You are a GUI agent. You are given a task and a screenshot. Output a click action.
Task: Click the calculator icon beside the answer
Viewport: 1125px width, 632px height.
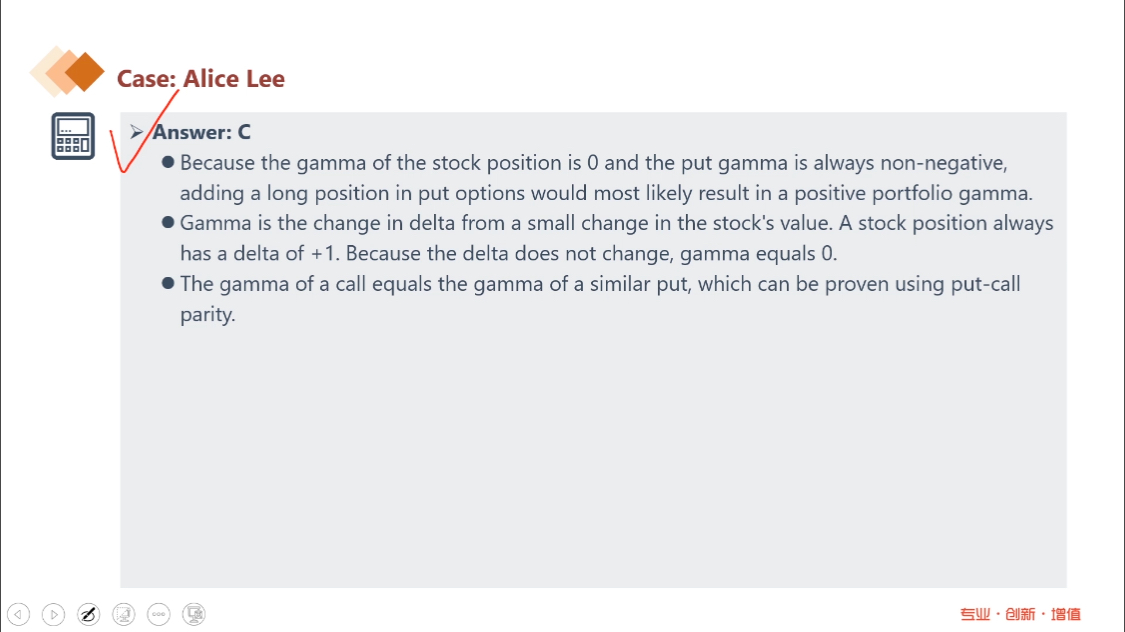point(73,136)
